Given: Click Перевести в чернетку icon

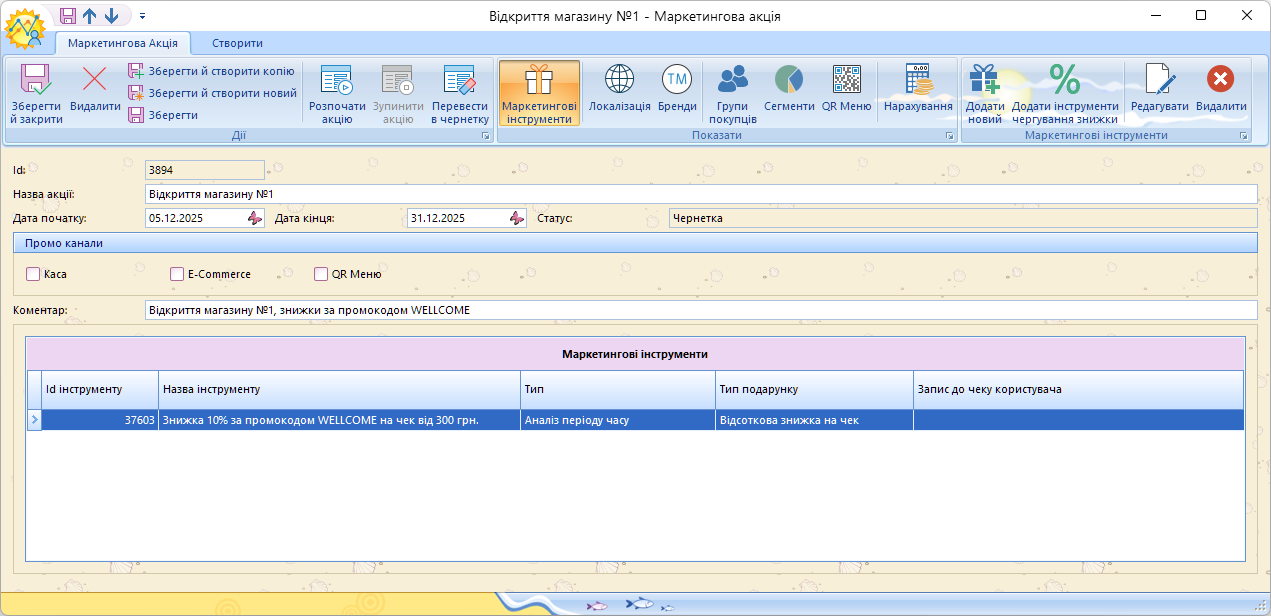Looking at the screenshot, I should [459, 80].
